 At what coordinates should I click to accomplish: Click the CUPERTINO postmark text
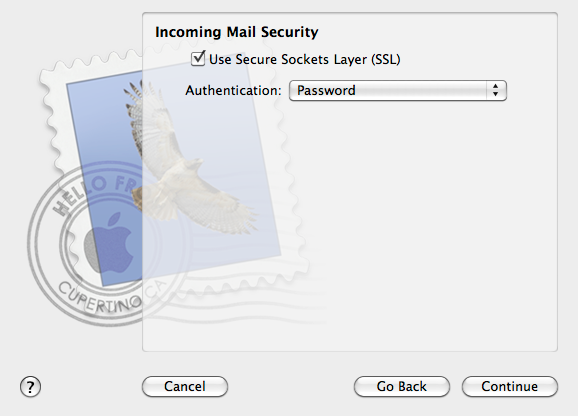[100, 298]
